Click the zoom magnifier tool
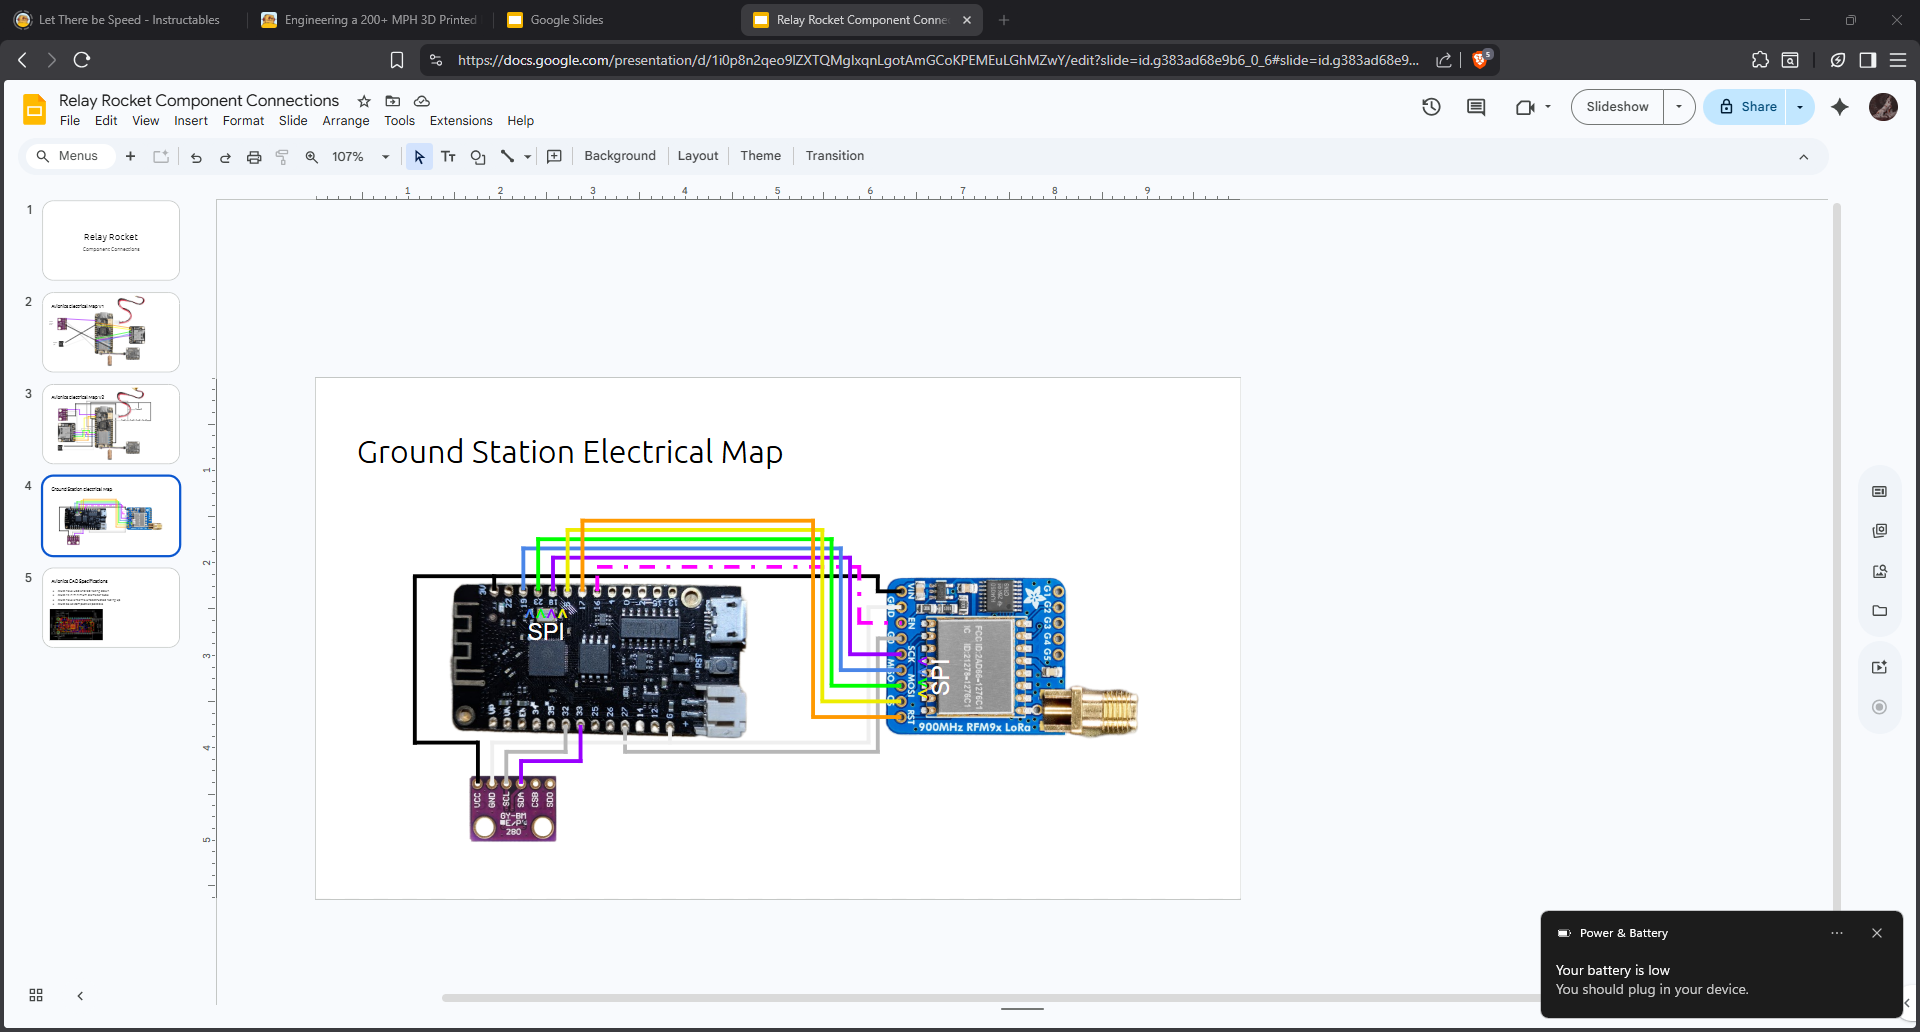This screenshot has width=1920, height=1032. [311, 157]
